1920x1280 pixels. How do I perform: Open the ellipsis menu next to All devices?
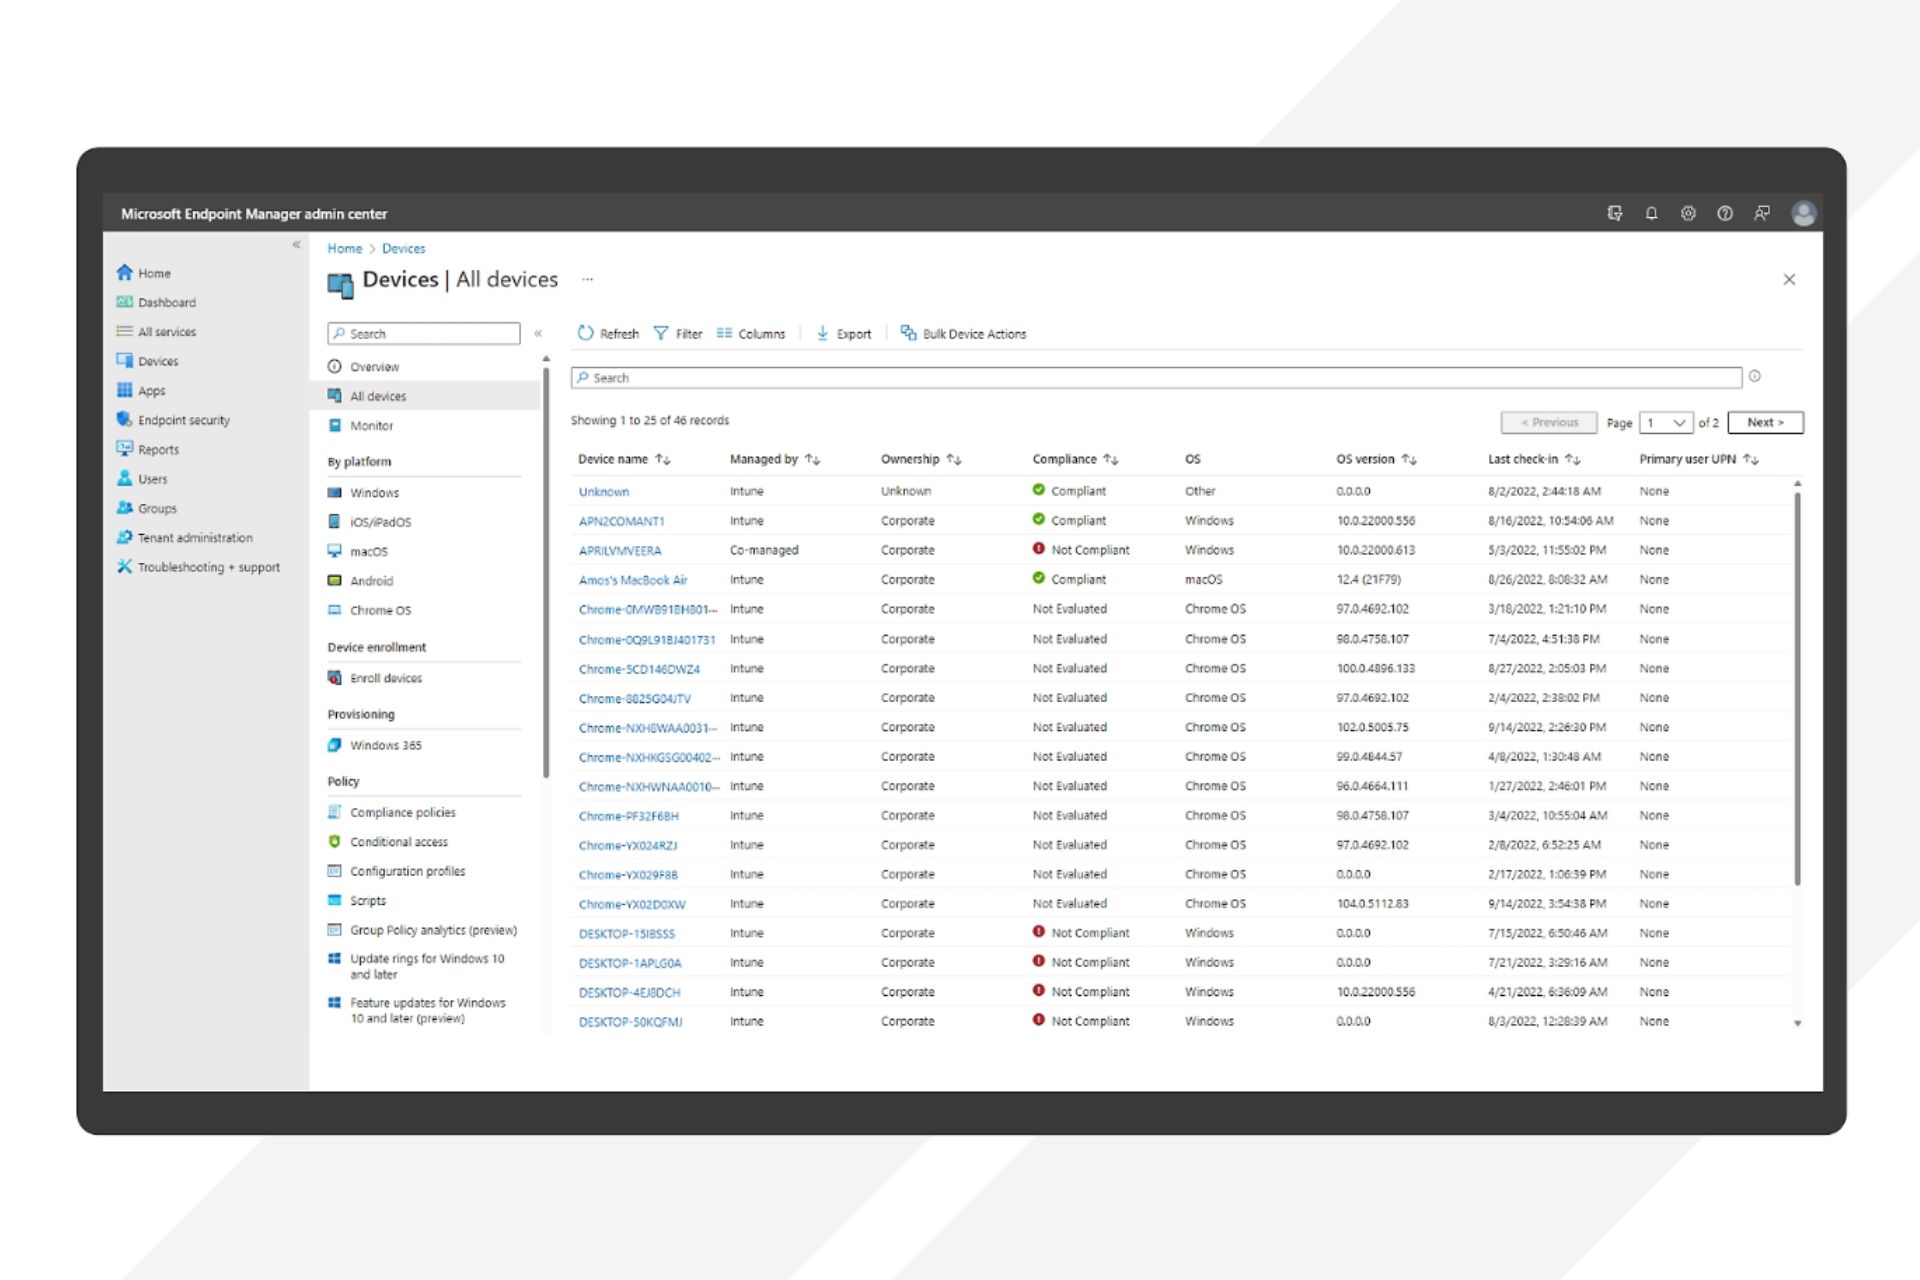pyautogui.click(x=588, y=280)
